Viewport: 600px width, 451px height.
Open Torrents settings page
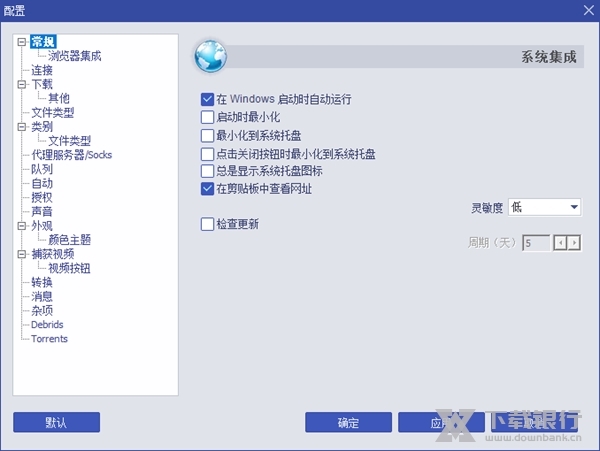click(x=49, y=339)
